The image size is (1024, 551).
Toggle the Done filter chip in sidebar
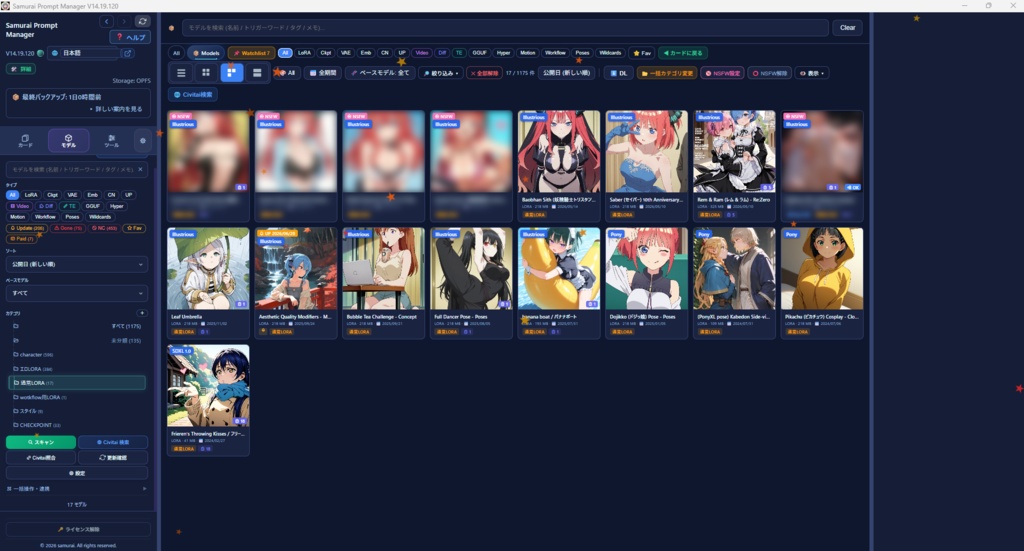point(68,228)
